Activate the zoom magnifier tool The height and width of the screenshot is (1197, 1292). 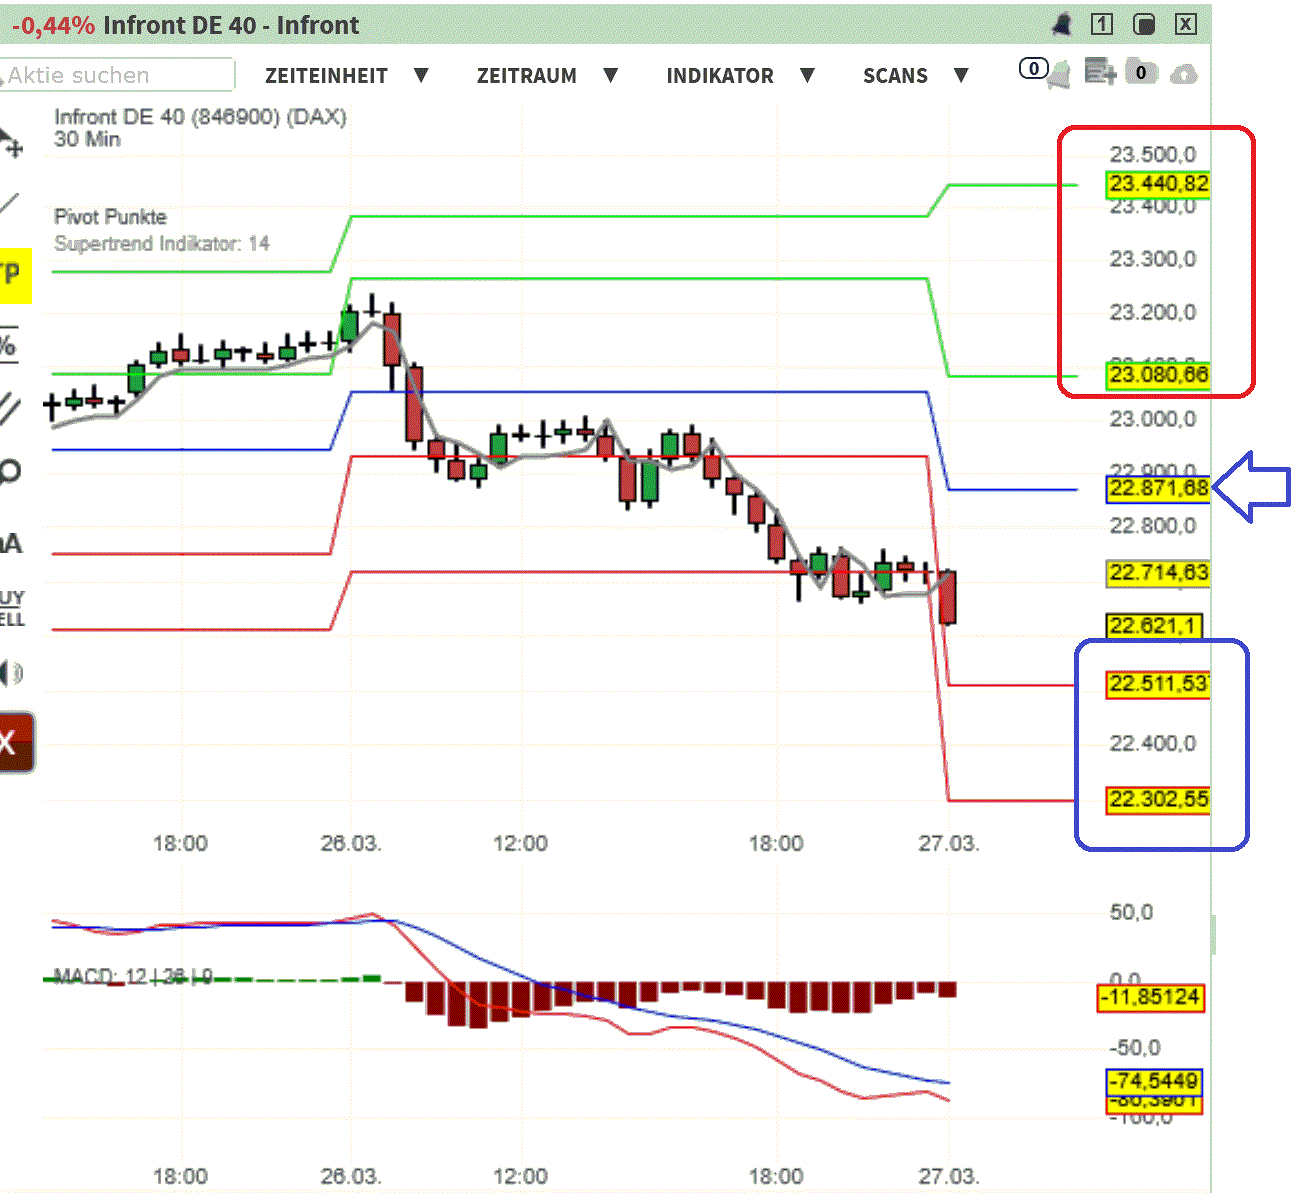(x=12, y=470)
